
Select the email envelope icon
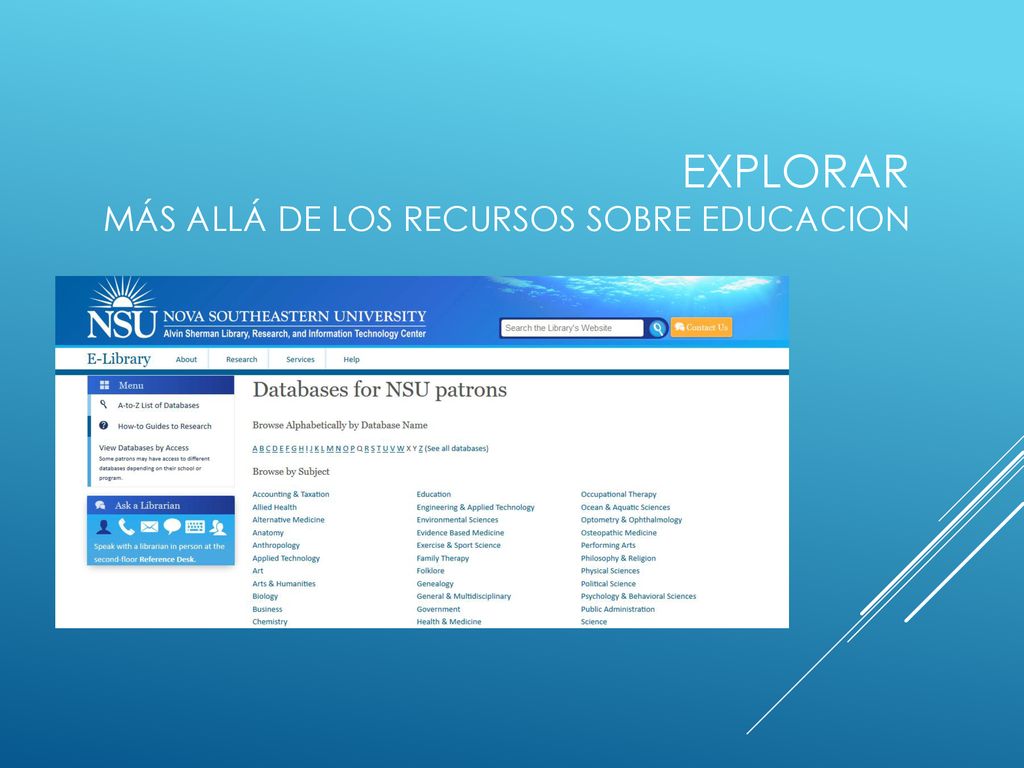pyautogui.click(x=150, y=526)
